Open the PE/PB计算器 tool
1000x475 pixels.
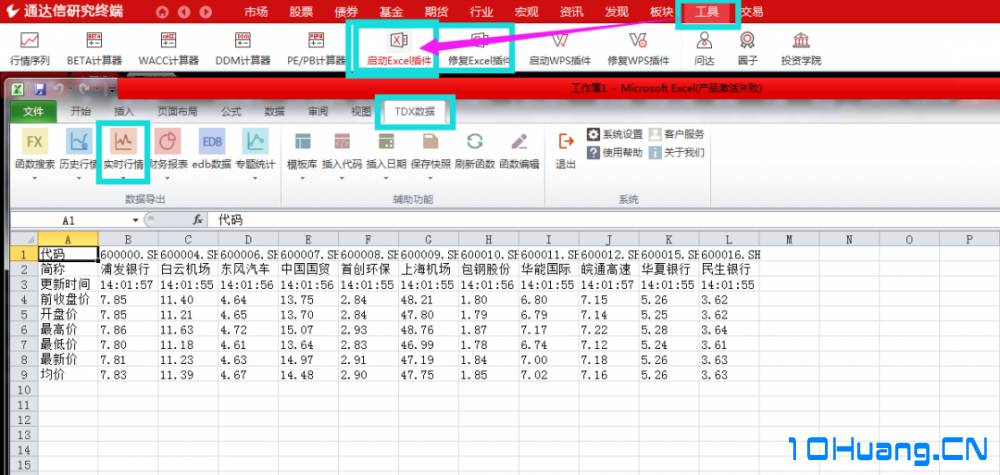(x=316, y=50)
